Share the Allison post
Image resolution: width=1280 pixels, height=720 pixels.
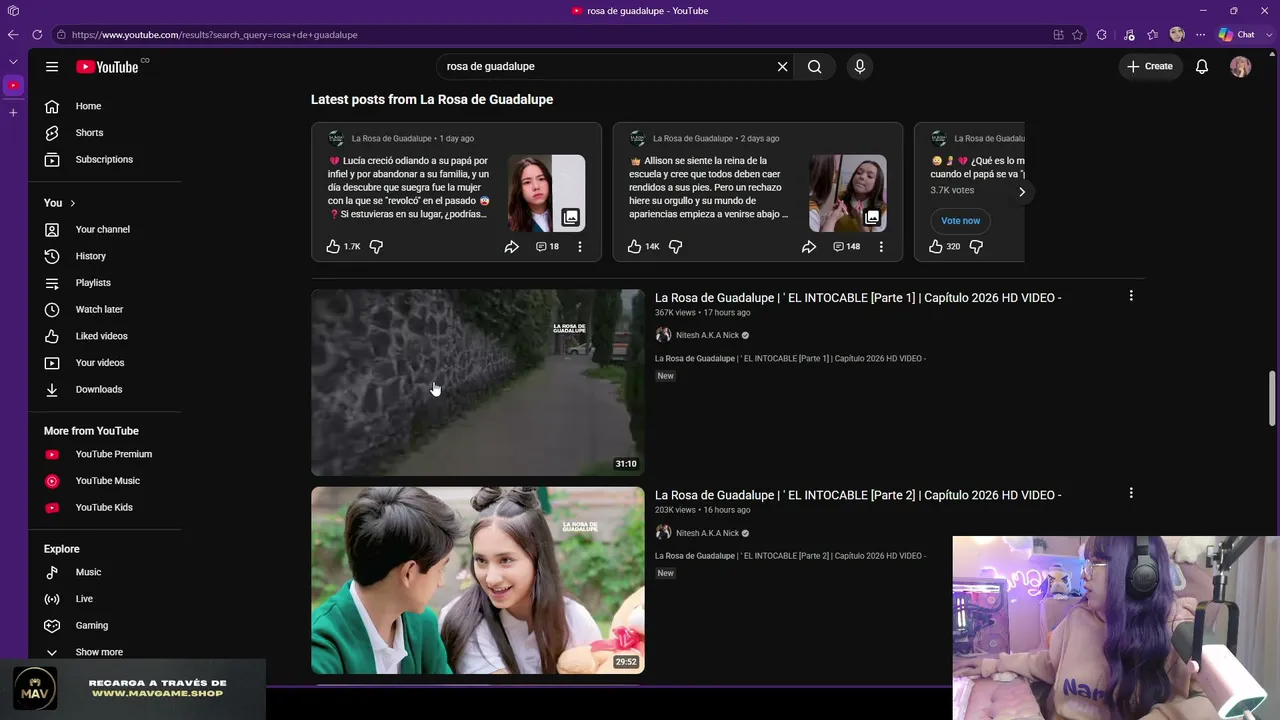(x=809, y=247)
